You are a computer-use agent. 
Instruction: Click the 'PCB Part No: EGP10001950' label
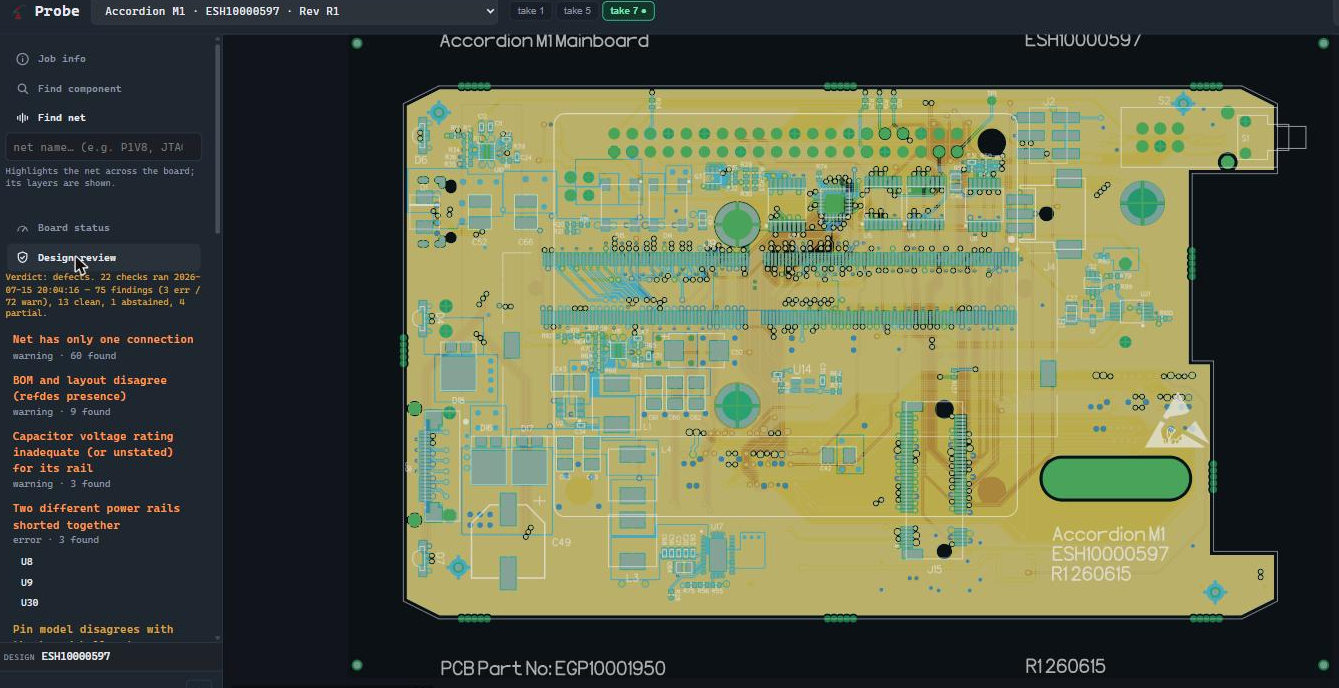point(553,668)
